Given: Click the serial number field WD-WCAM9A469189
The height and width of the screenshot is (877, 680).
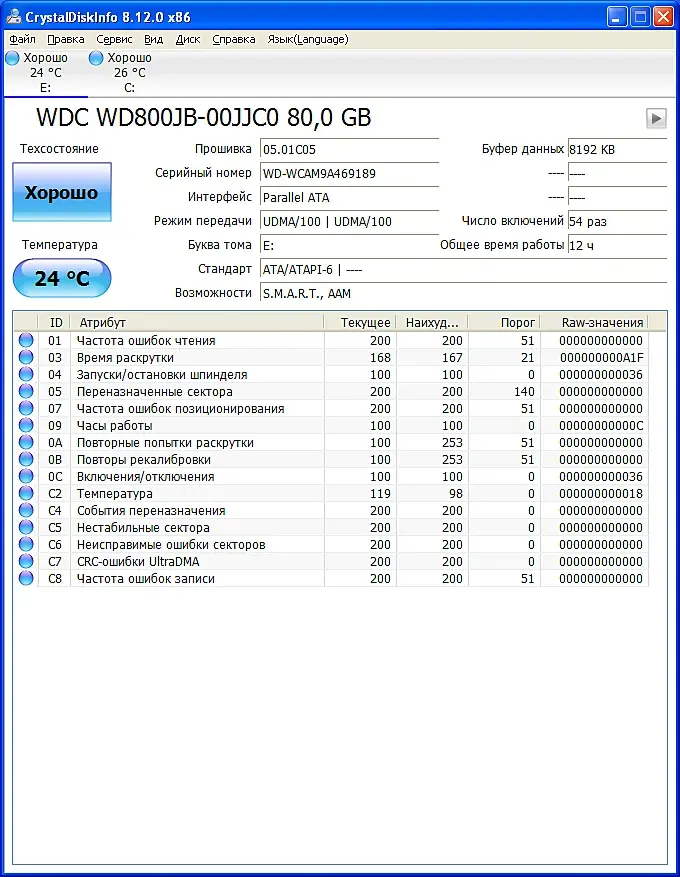Looking at the screenshot, I should click(x=350, y=174).
